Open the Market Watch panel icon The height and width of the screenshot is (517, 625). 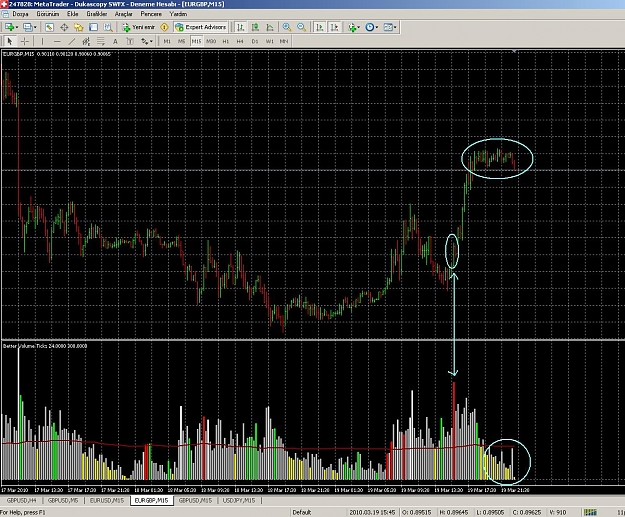click(49, 27)
